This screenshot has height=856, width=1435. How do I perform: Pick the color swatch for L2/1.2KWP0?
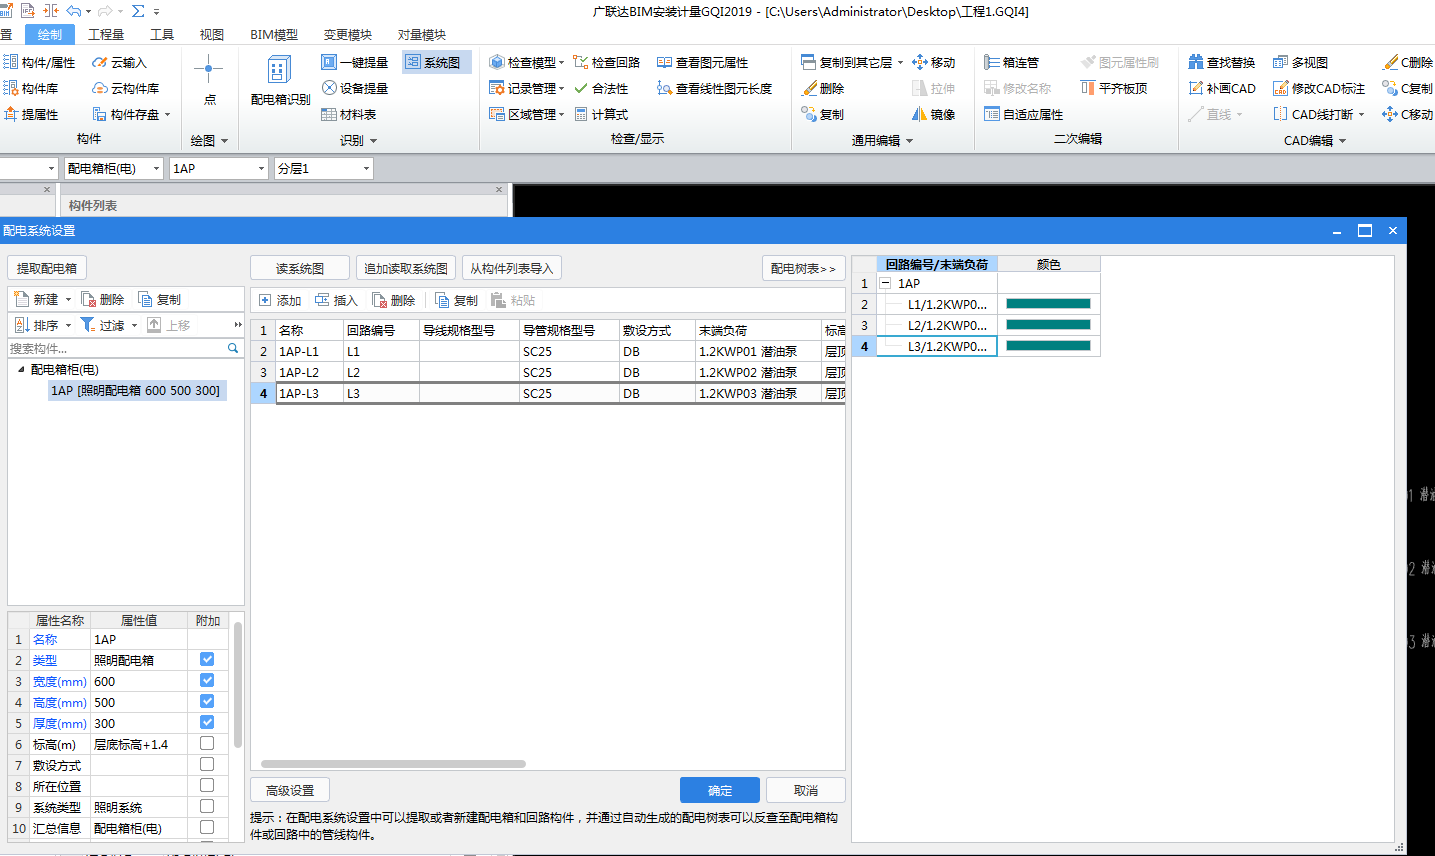pos(1048,325)
